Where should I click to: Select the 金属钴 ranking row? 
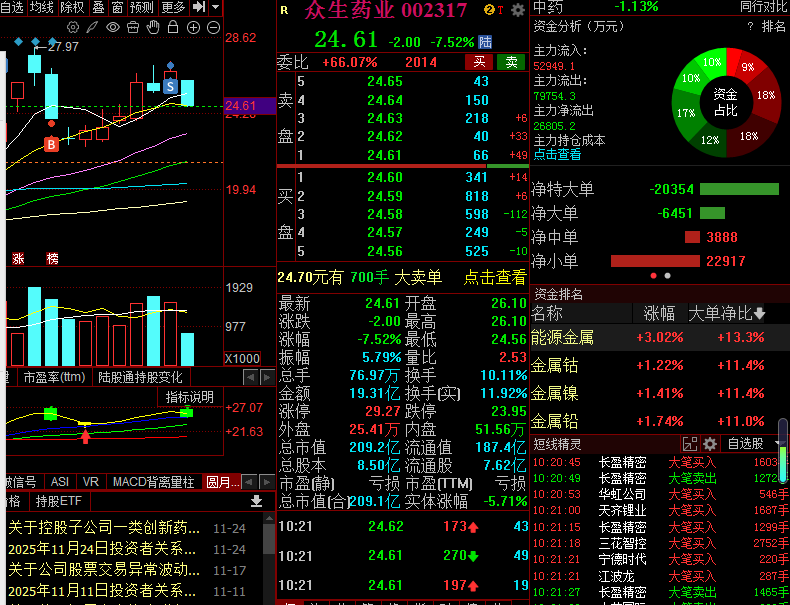(660, 365)
